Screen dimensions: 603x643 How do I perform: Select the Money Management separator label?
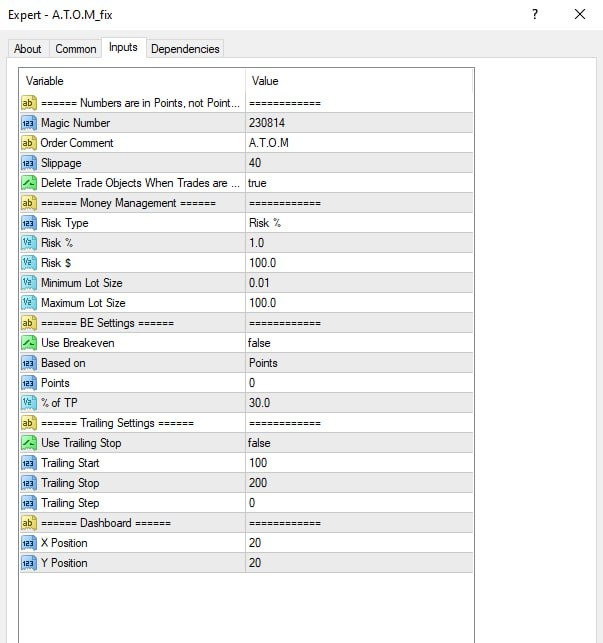pos(128,203)
